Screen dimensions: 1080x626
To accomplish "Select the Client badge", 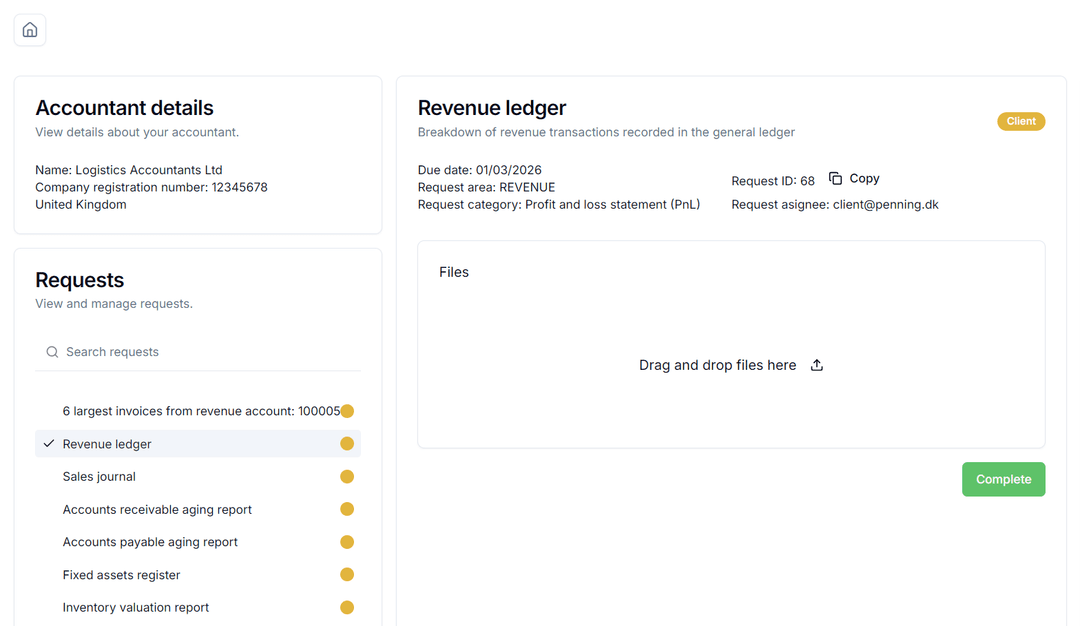I will tap(1020, 122).
